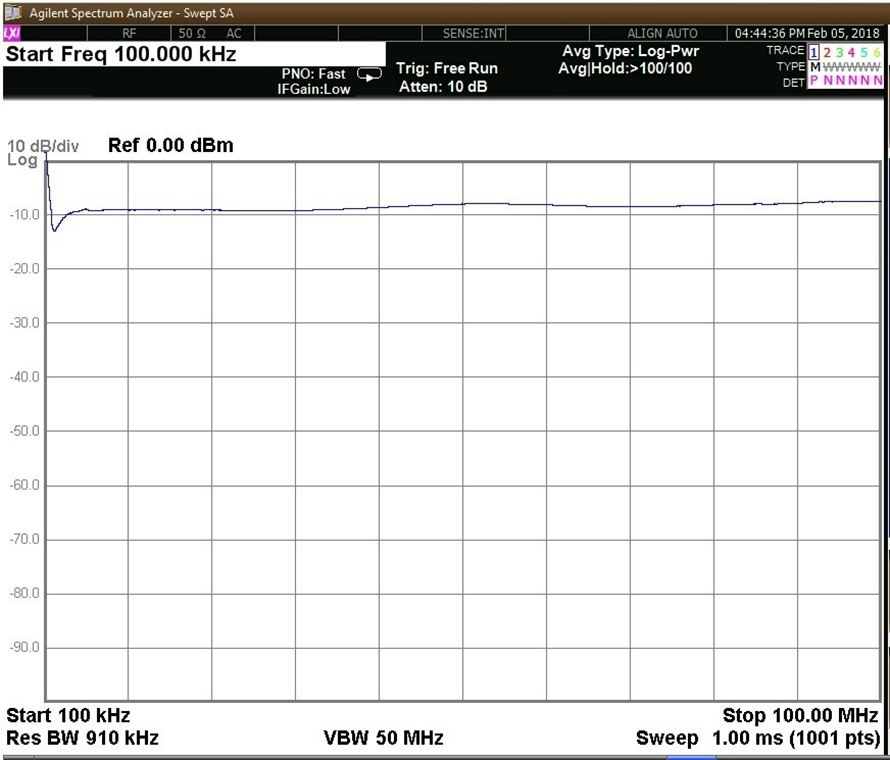Screen dimensions: 890x760
Task: Toggle ALIGN AUTO alignment status
Action: pos(662,33)
